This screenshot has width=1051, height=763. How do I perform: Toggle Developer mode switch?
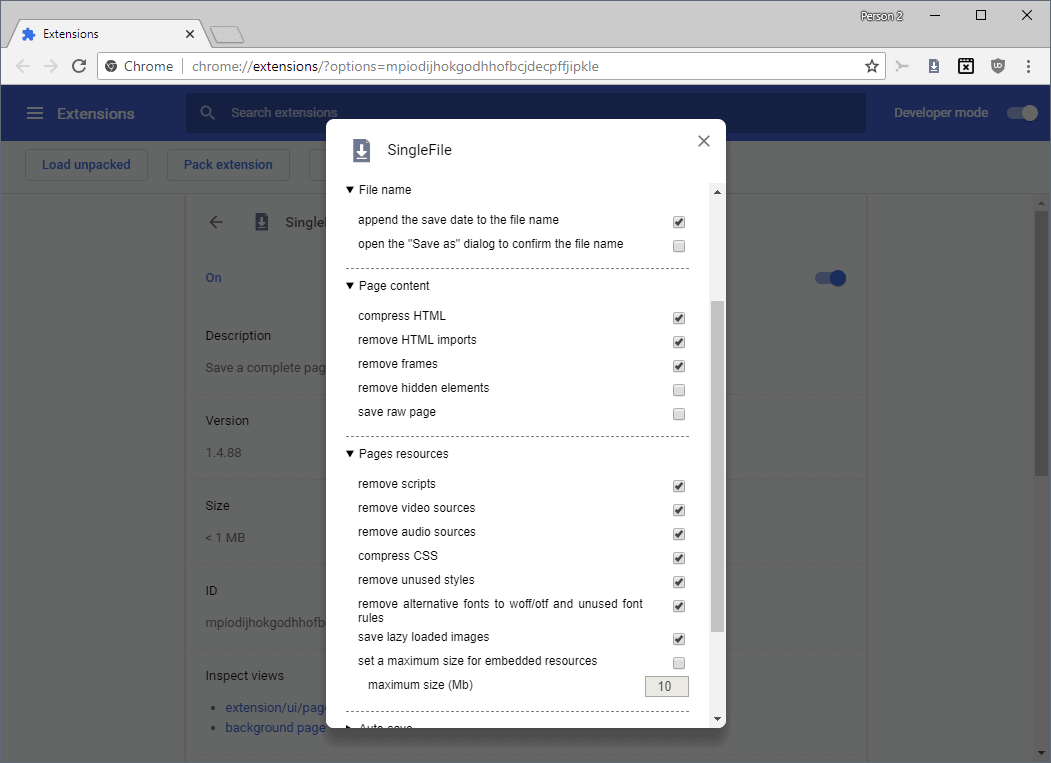1022,113
